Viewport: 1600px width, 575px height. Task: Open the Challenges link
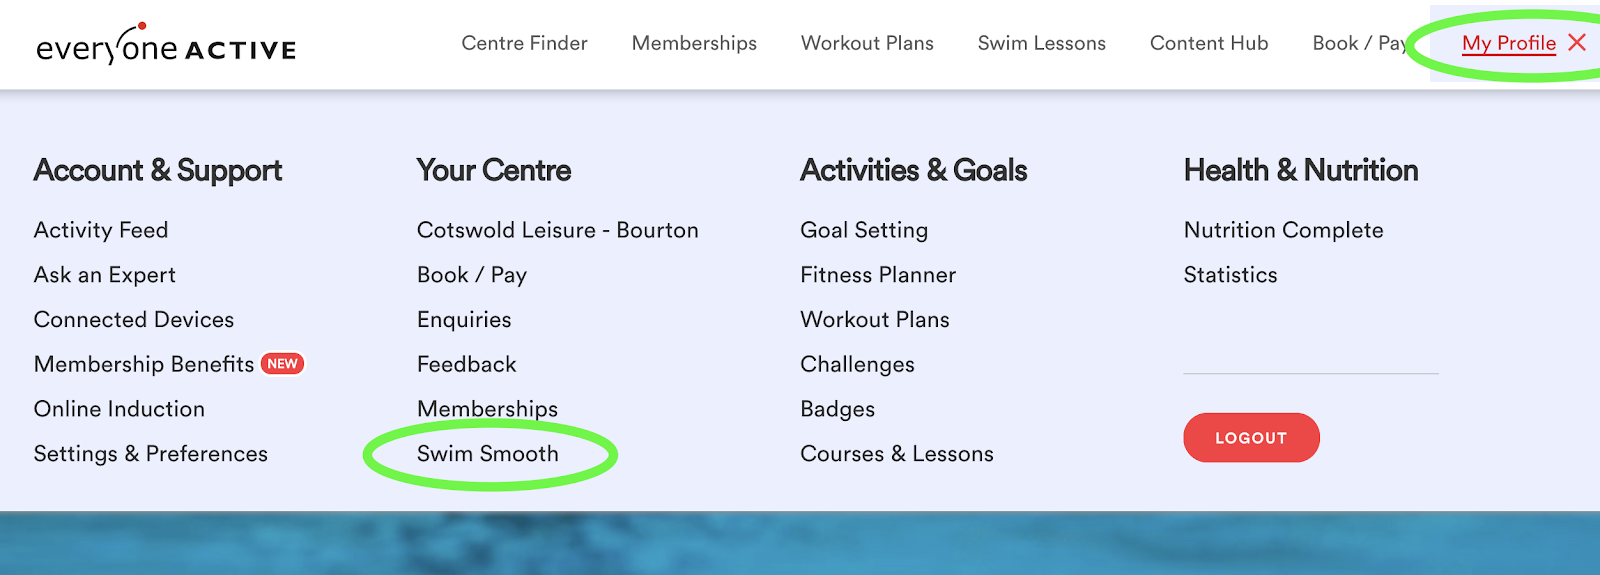[857, 365]
